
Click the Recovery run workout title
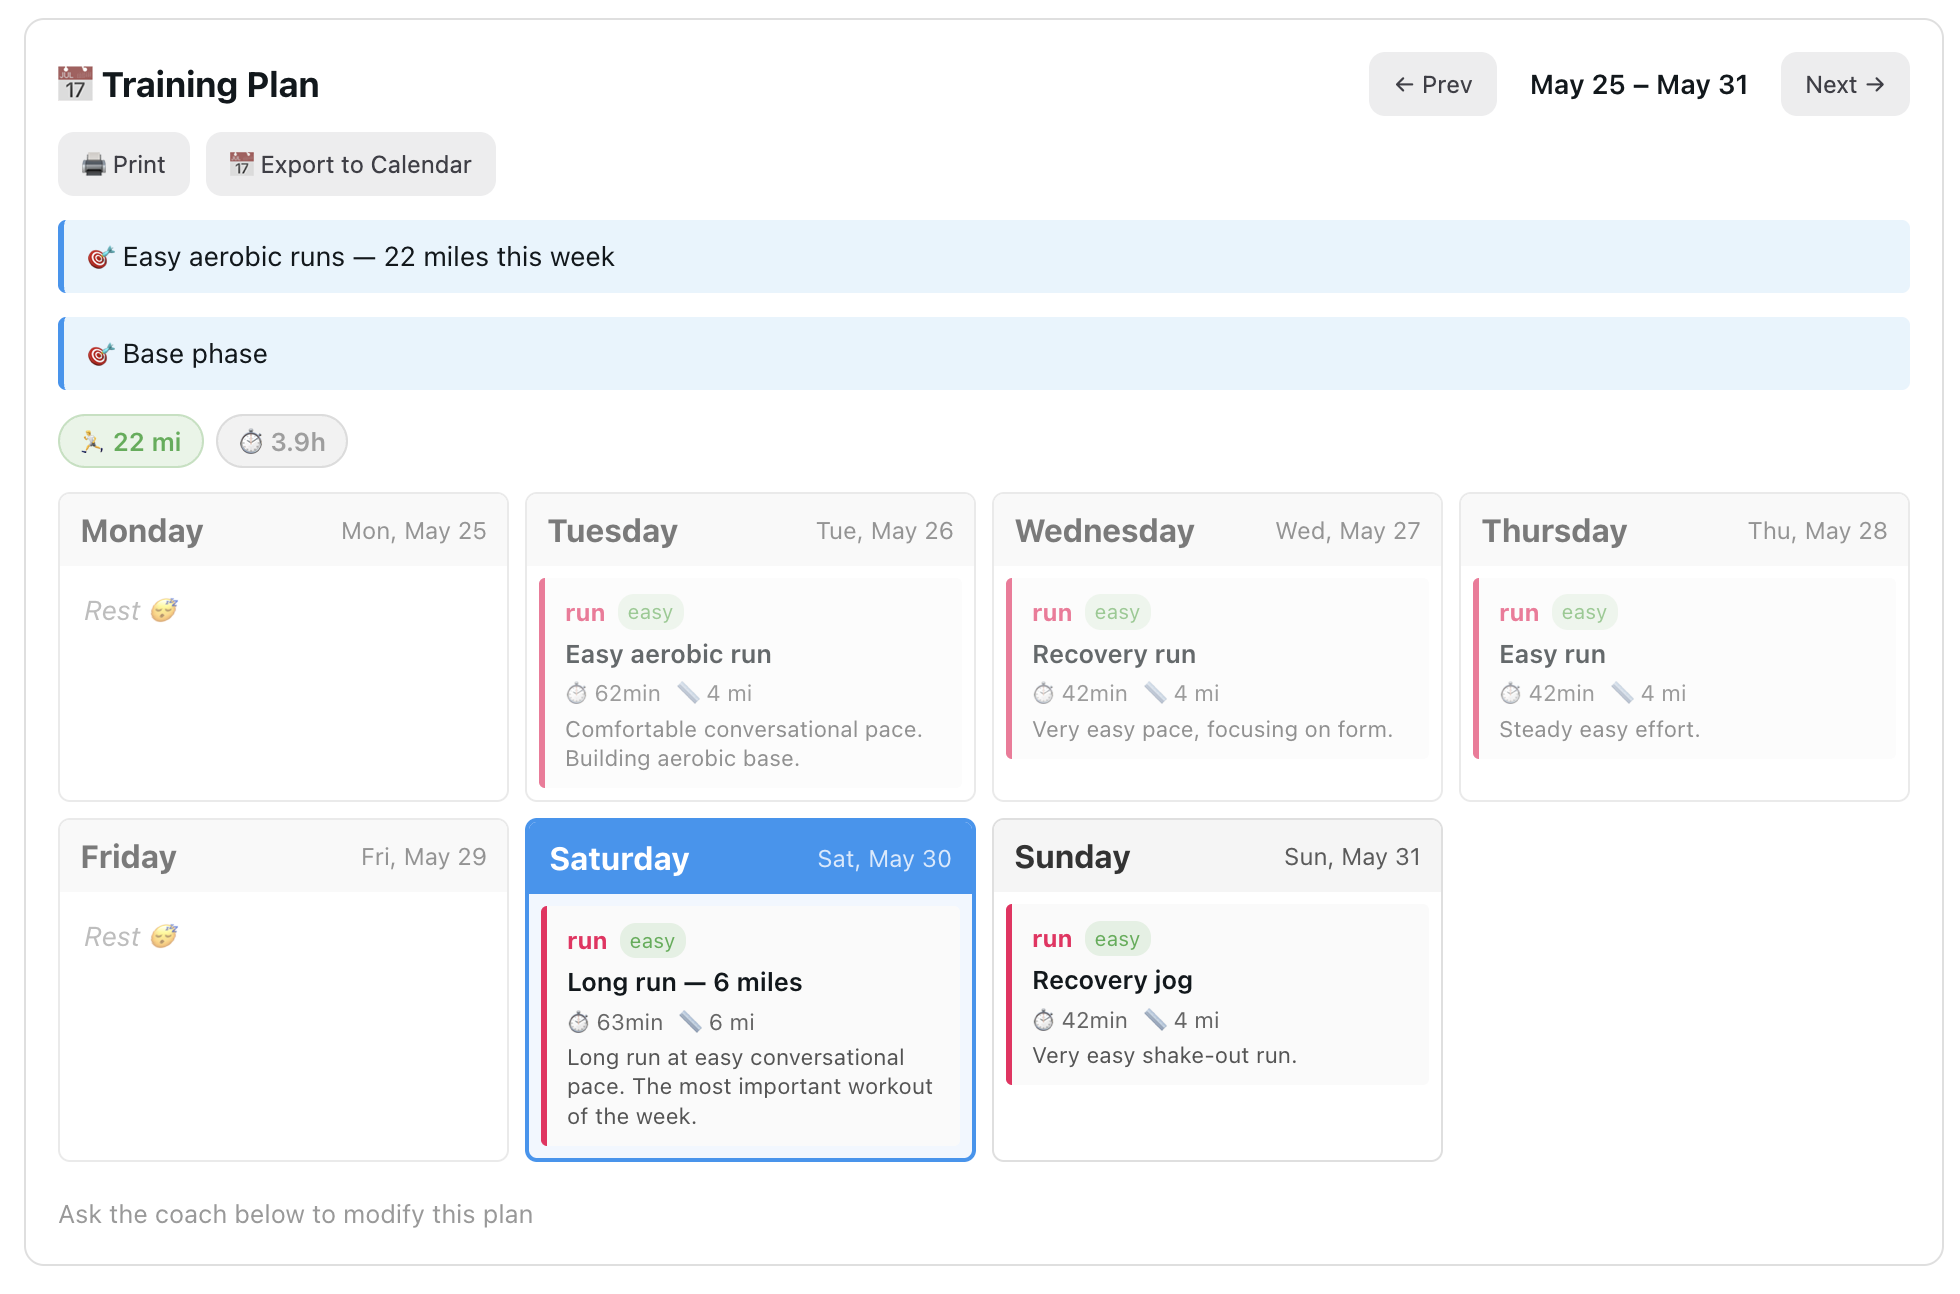[x=1114, y=654]
